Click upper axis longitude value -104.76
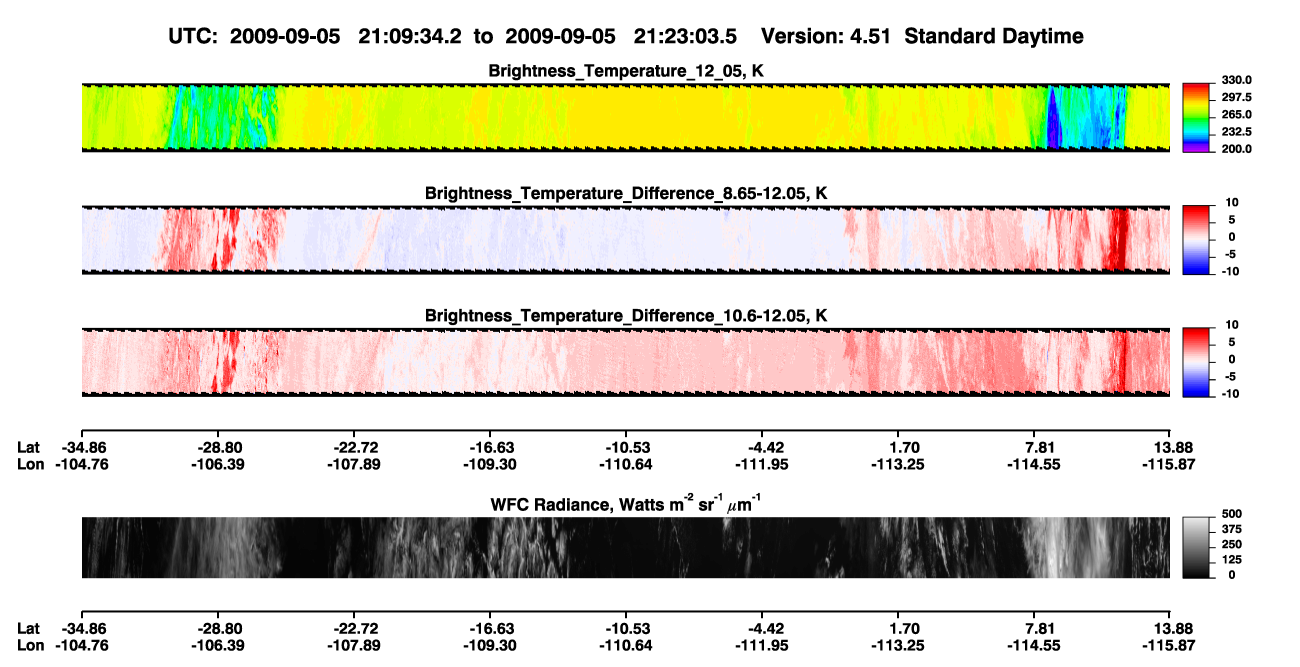Screen dimensions: 1300x667 80,464
